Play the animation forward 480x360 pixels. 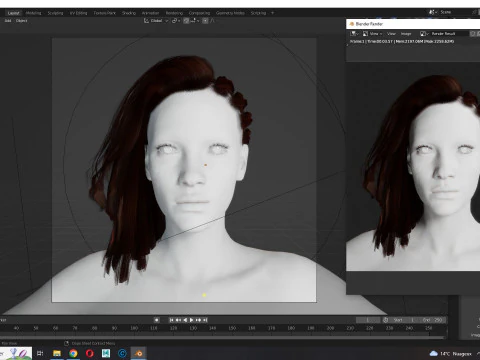[192, 320]
